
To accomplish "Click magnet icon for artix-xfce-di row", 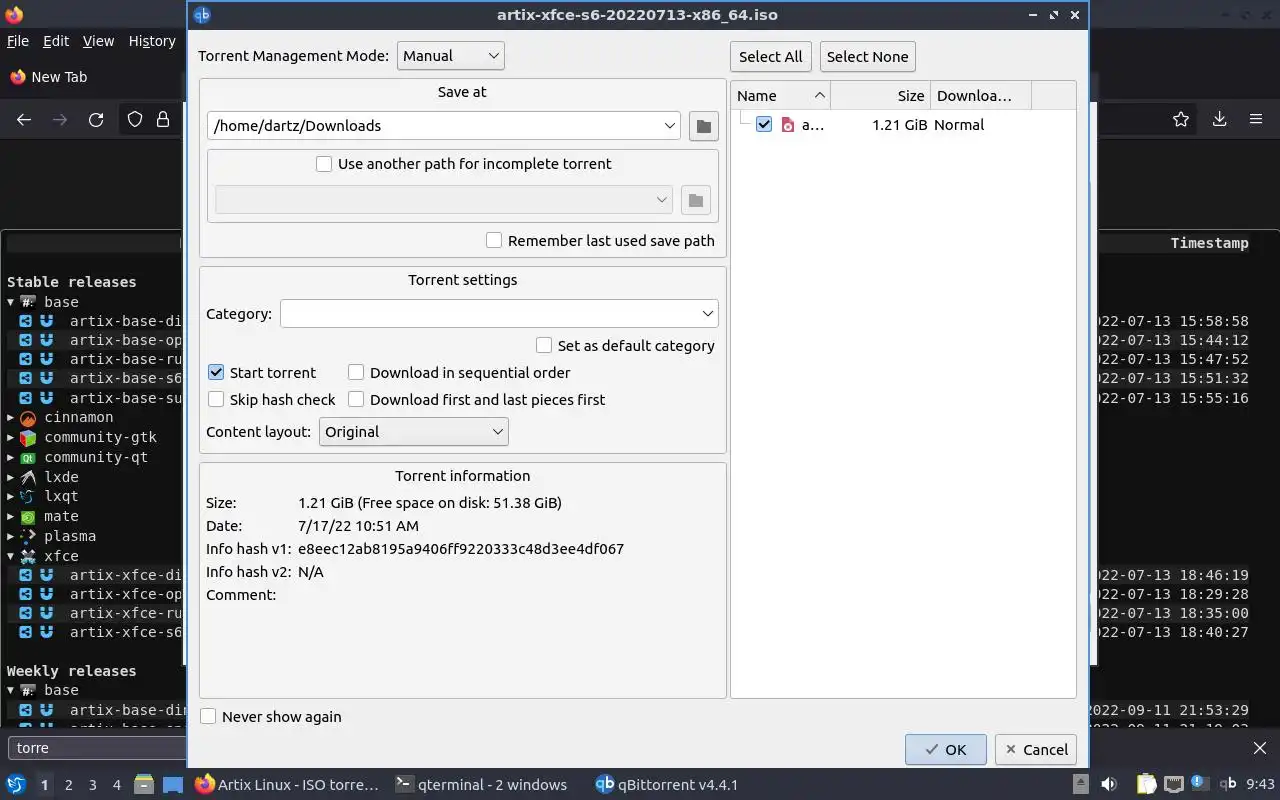I will (x=46, y=575).
